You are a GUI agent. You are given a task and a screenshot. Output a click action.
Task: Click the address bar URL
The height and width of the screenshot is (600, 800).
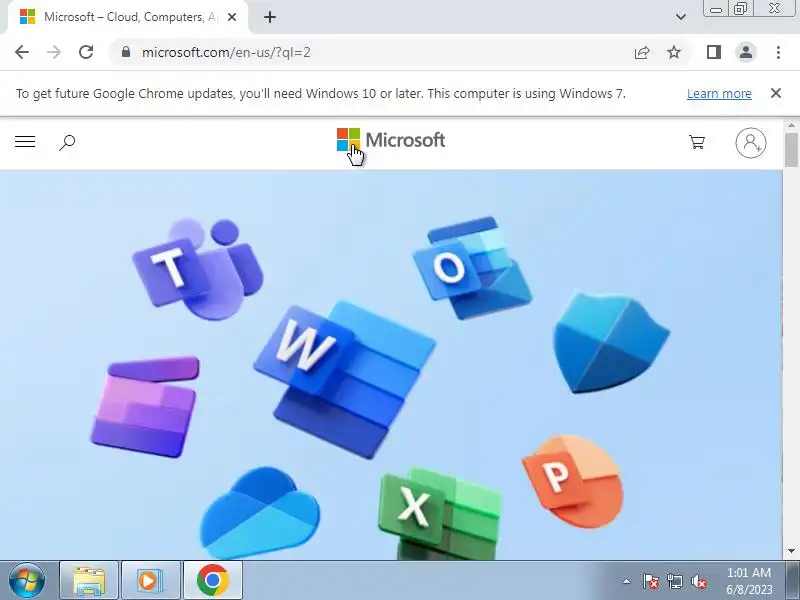pyautogui.click(x=226, y=52)
